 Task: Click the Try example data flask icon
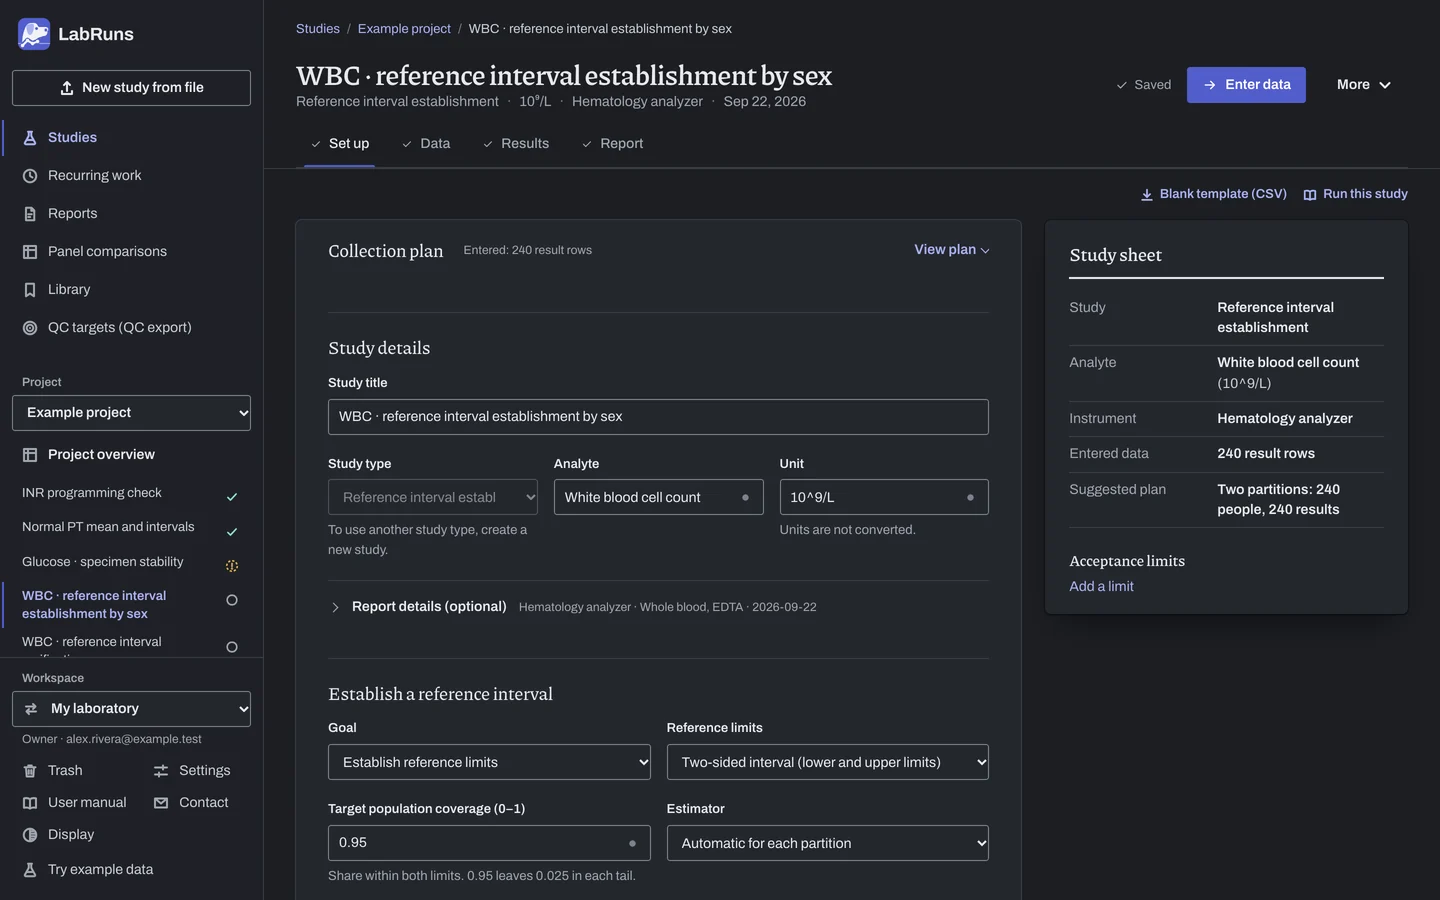tap(30, 870)
